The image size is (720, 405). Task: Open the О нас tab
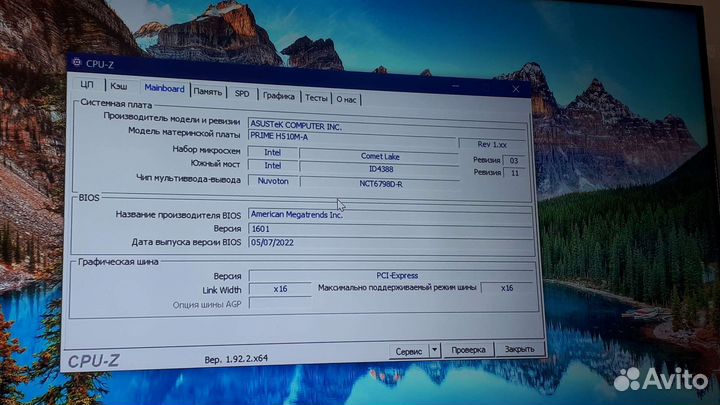(x=346, y=99)
